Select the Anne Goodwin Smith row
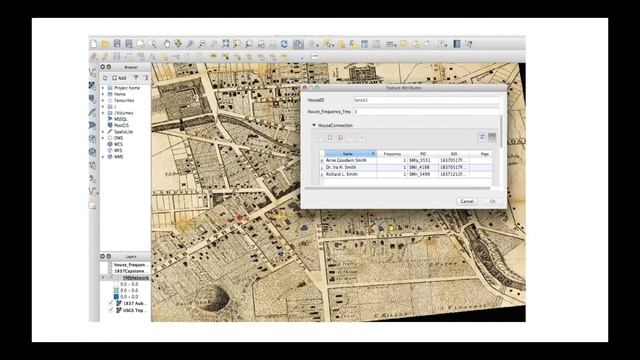This screenshot has width=640, height=360. [406, 160]
